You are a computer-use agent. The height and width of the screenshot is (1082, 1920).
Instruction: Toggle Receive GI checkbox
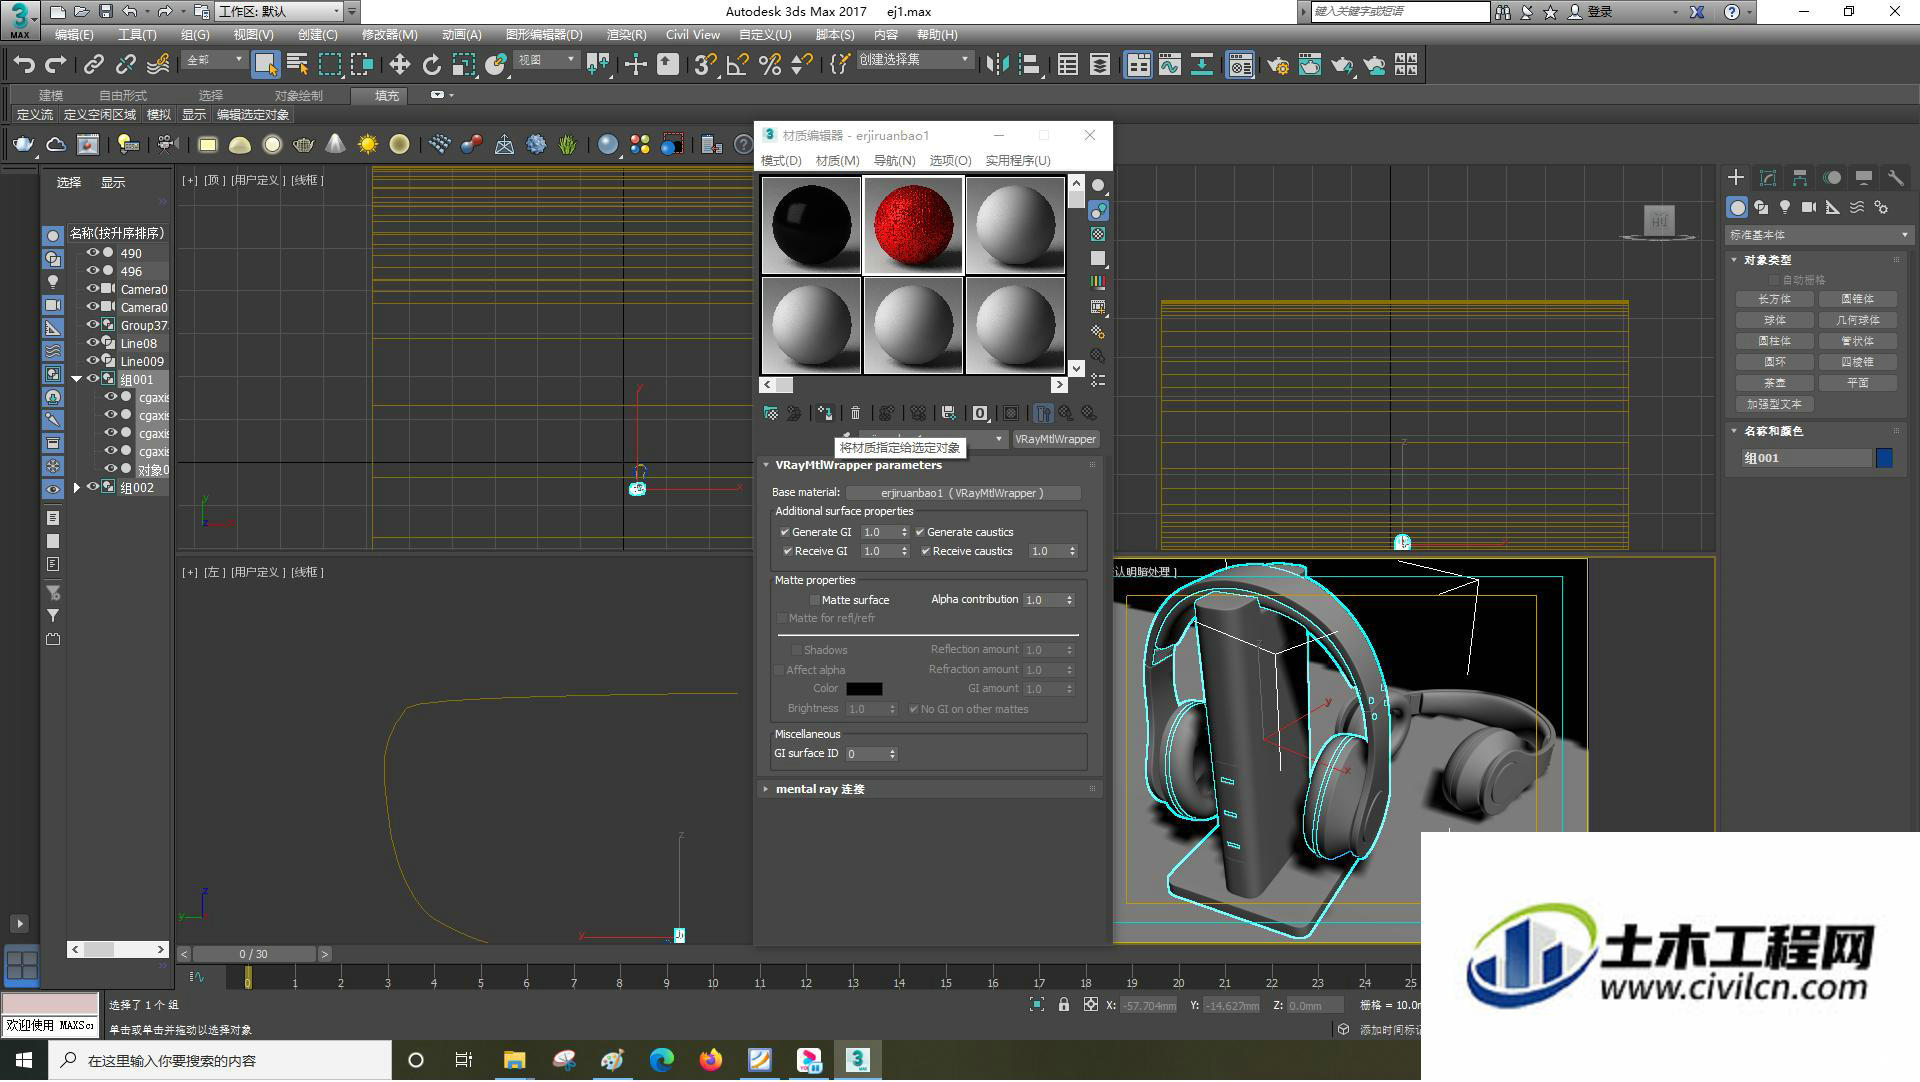788,551
